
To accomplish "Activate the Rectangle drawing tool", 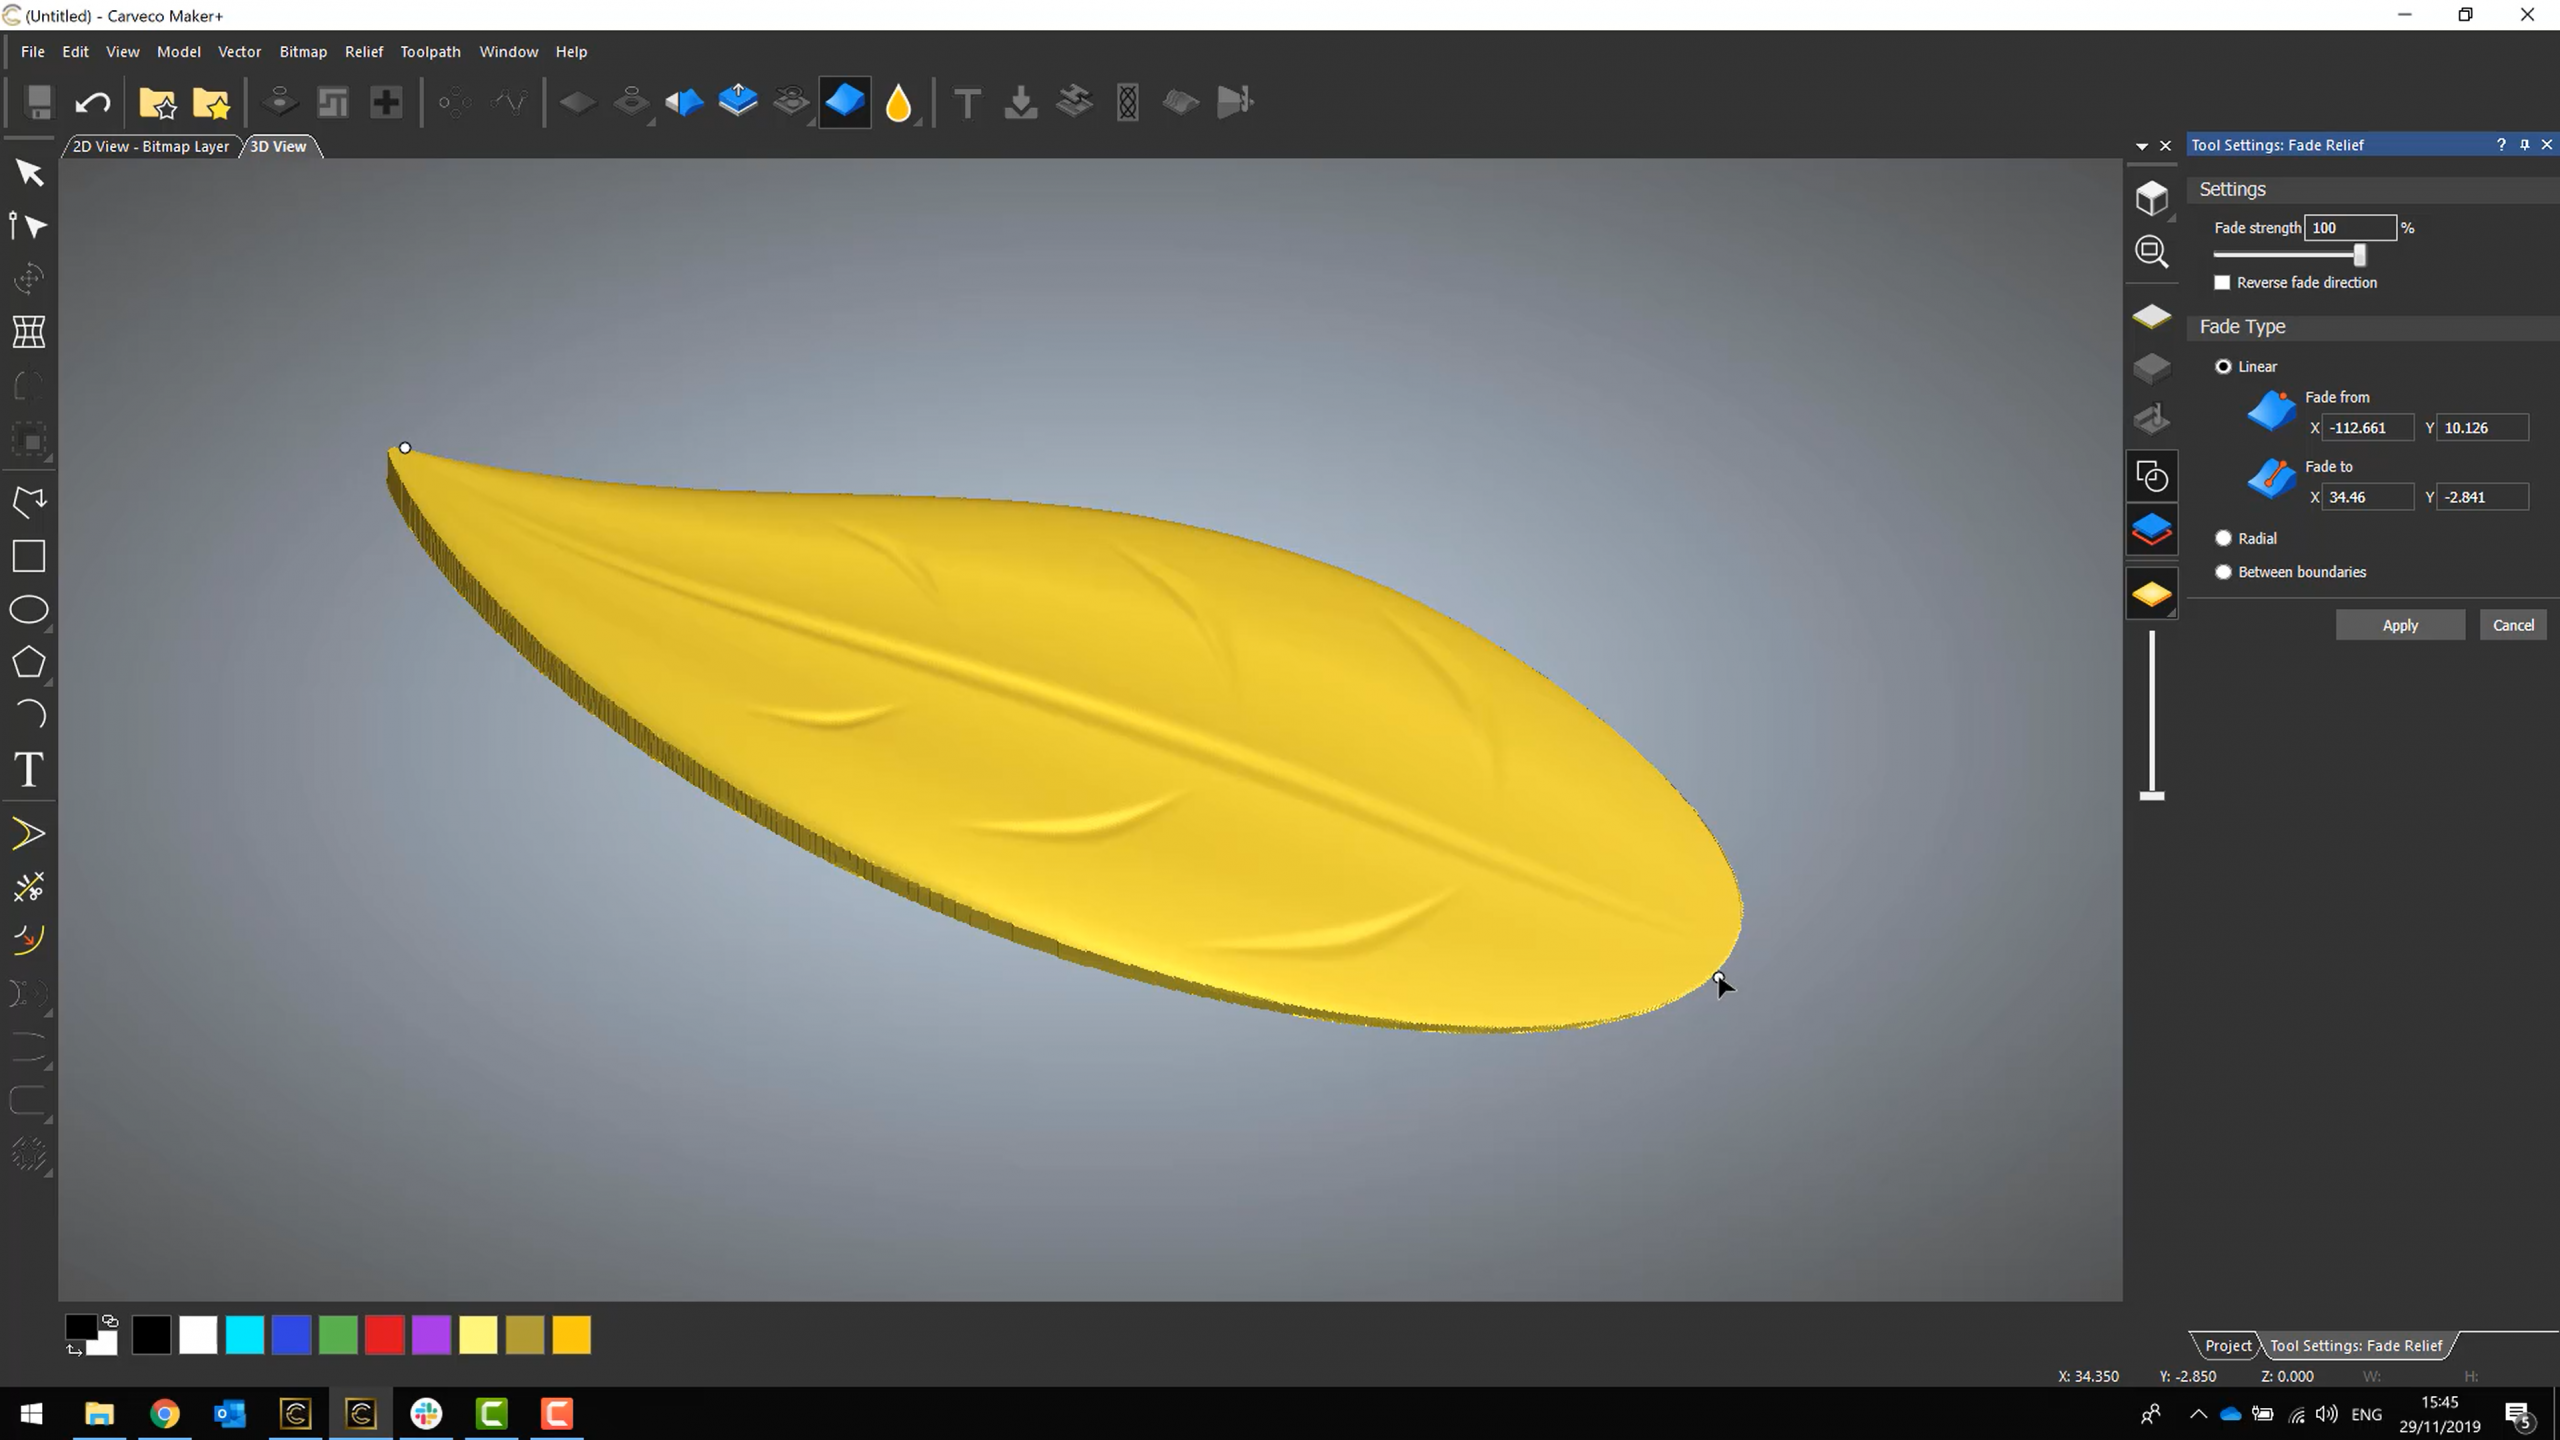I will (29, 556).
